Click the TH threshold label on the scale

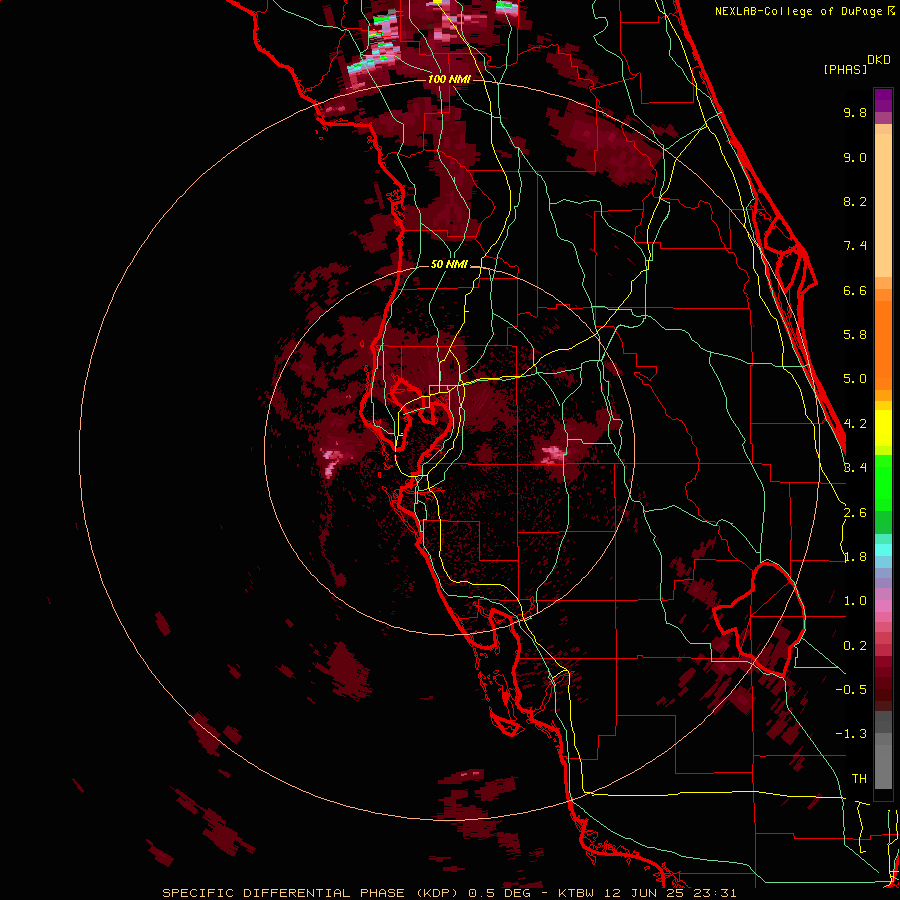[859, 778]
